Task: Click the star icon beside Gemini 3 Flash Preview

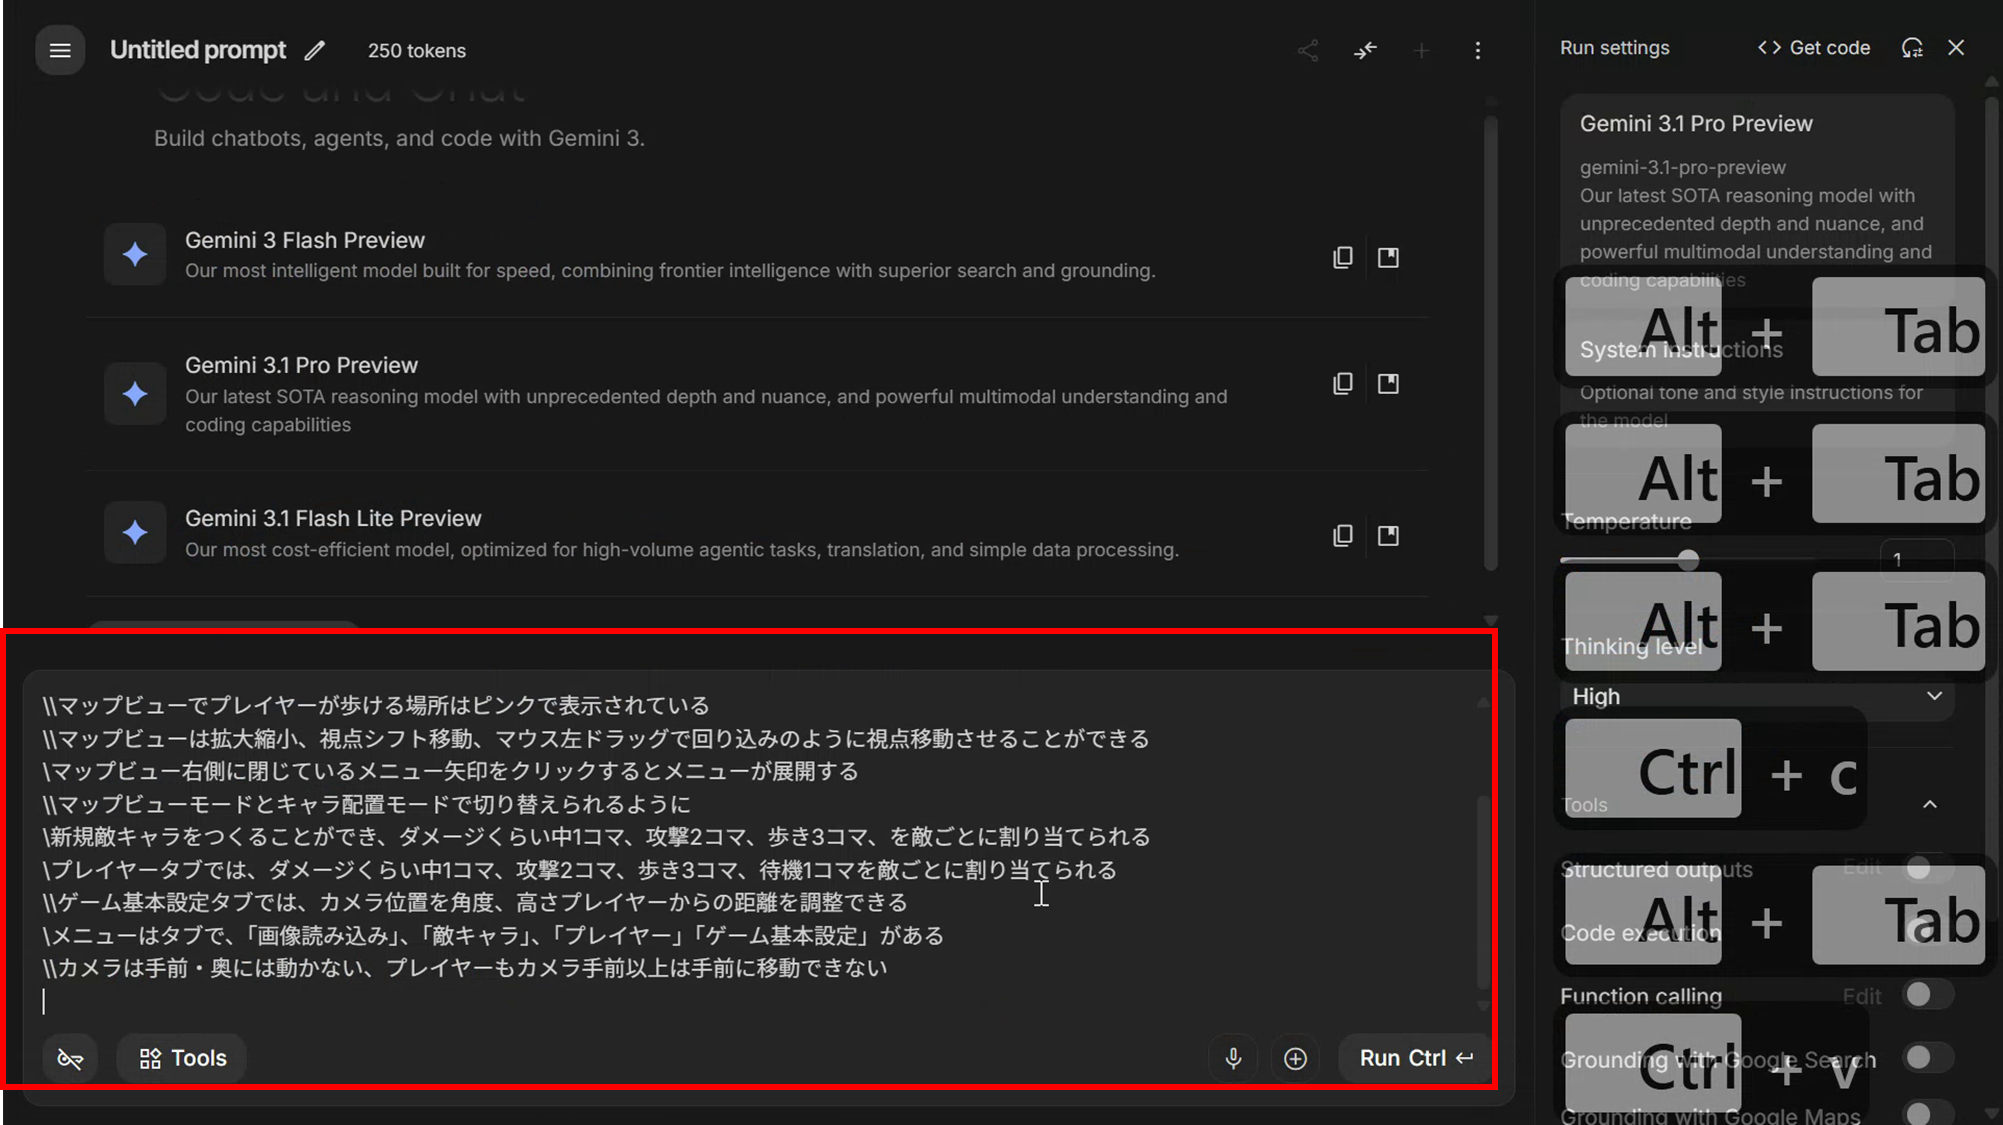Action: [135, 255]
